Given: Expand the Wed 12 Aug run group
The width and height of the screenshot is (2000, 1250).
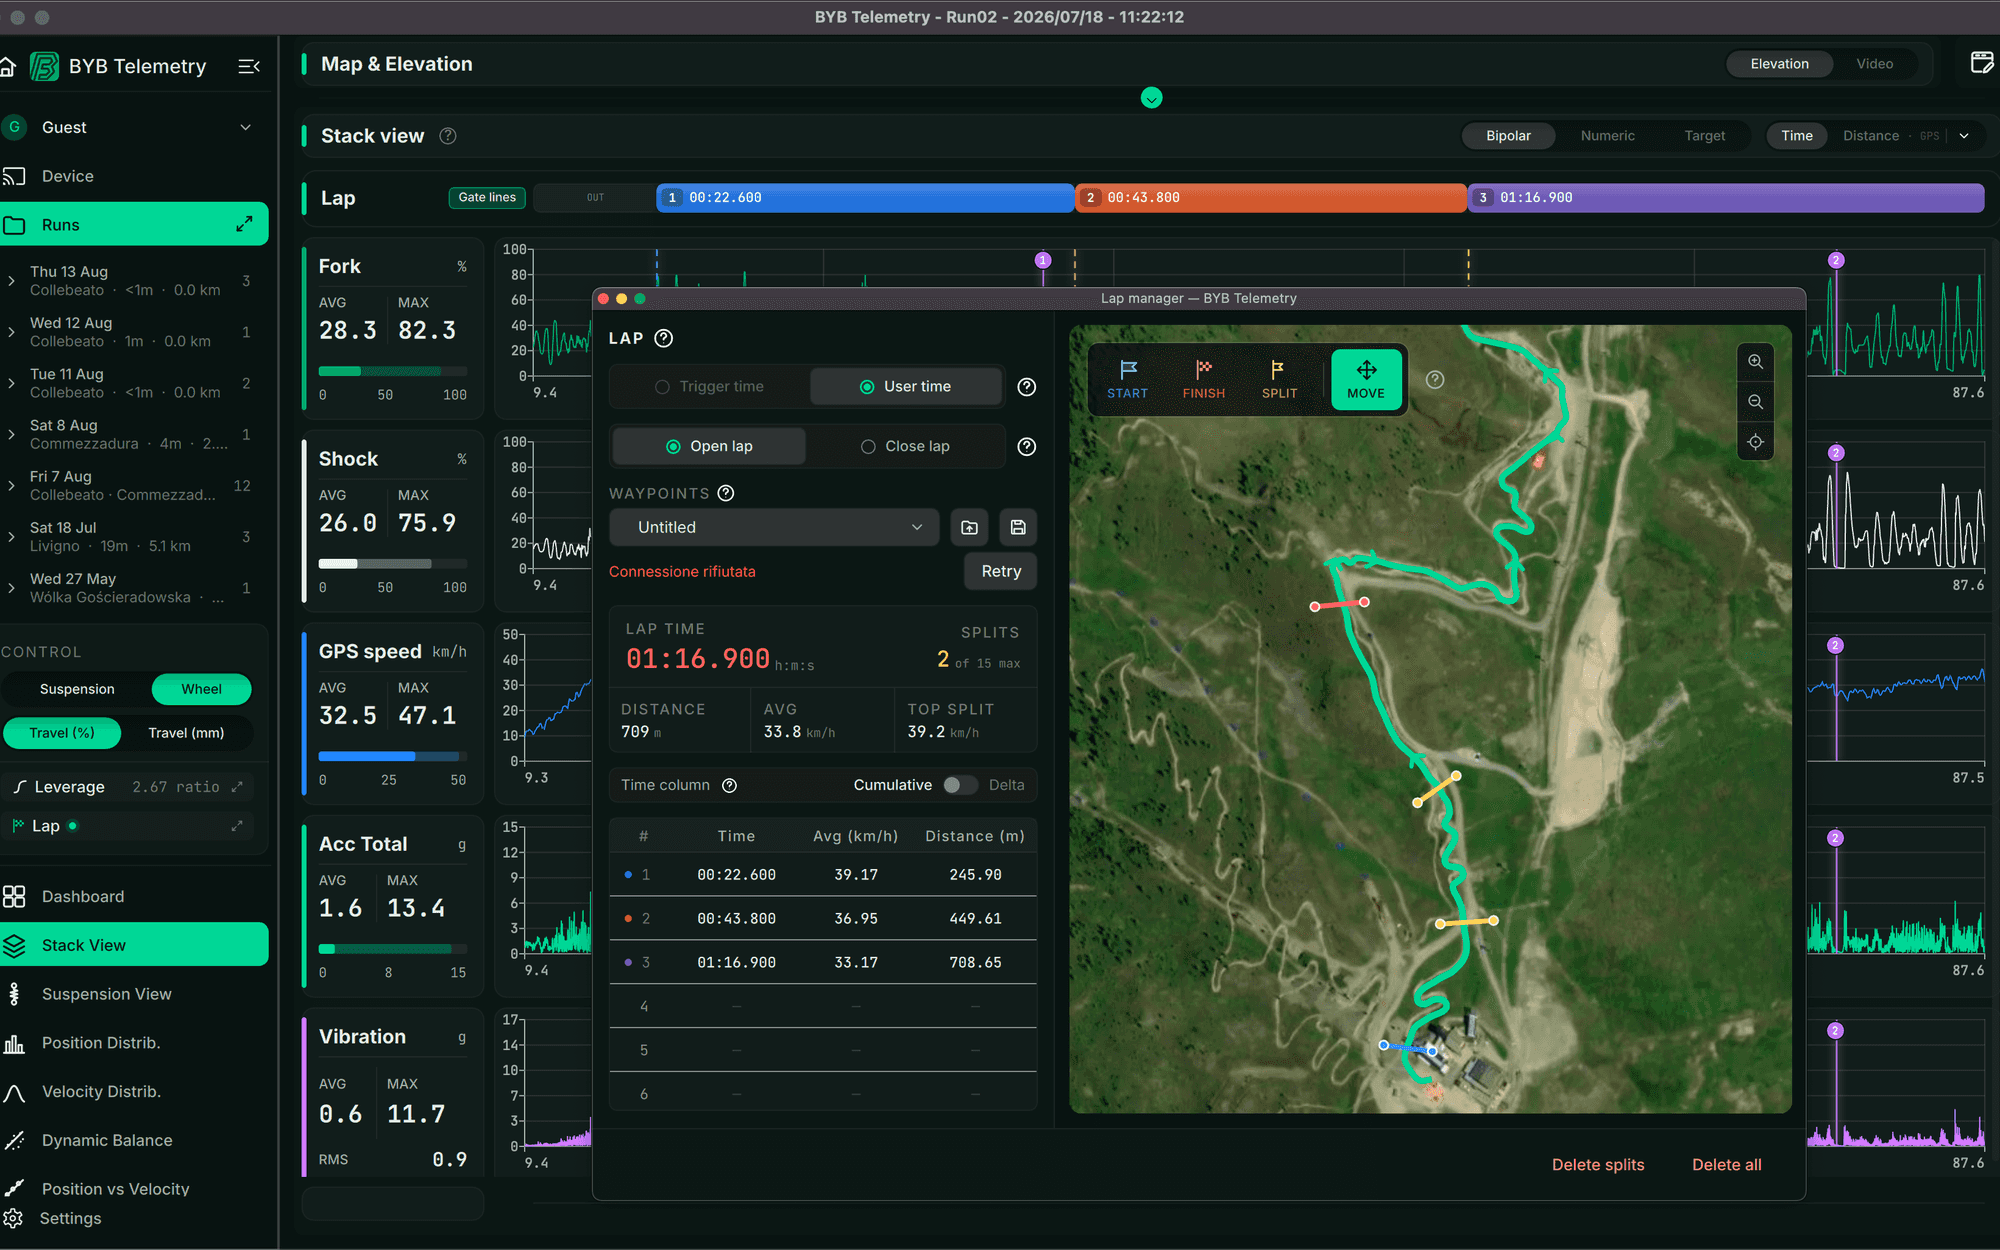Looking at the screenshot, I should click(11, 332).
